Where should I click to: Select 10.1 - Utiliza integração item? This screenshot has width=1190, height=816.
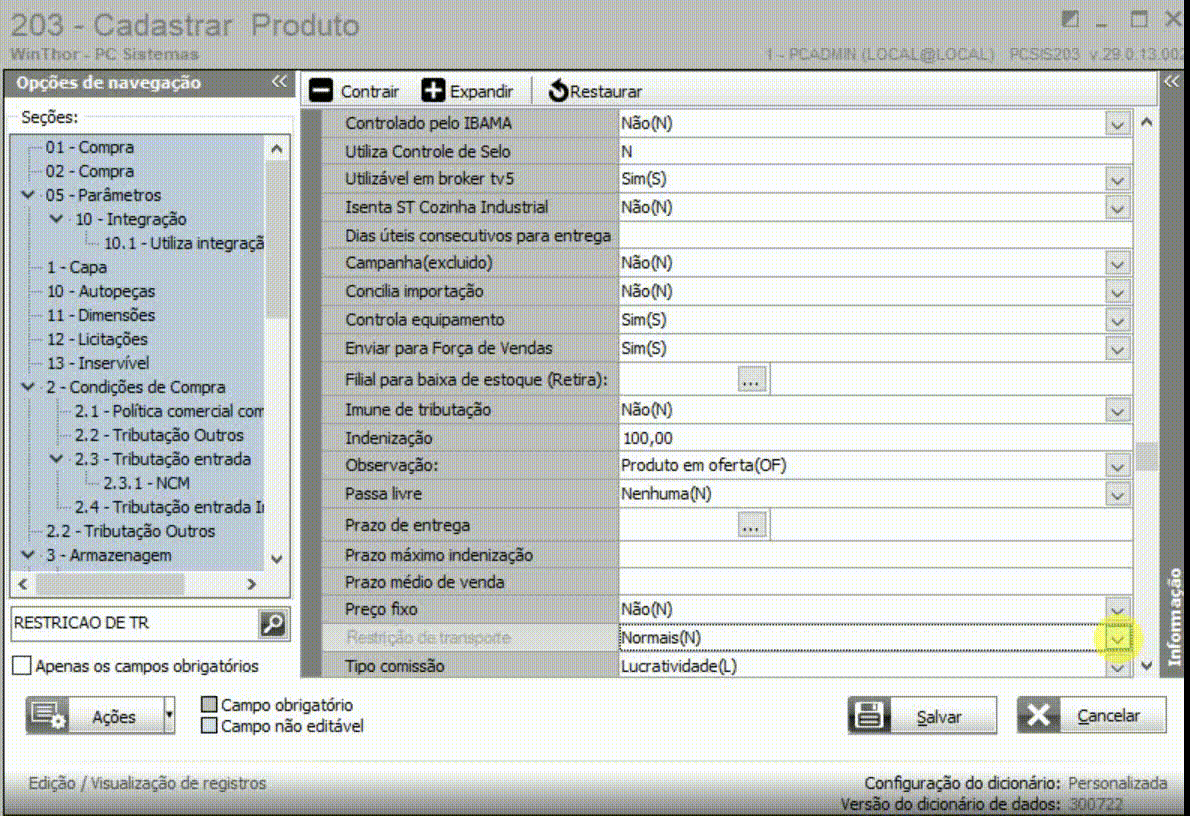pos(184,244)
